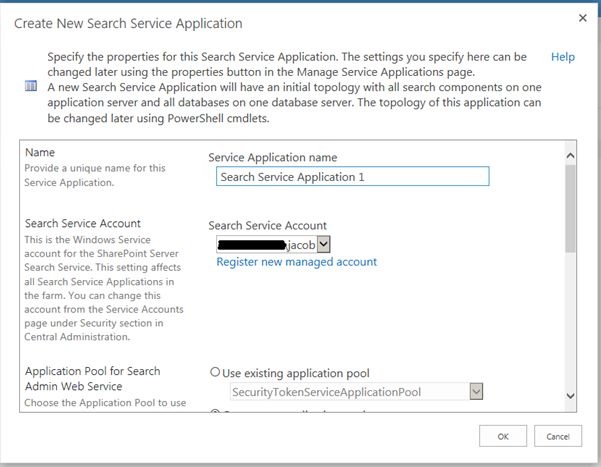The image size is (601, 467).
Task: Click the Search Service Account section heading
Action: pyautogui.click(x=83, y=223)
